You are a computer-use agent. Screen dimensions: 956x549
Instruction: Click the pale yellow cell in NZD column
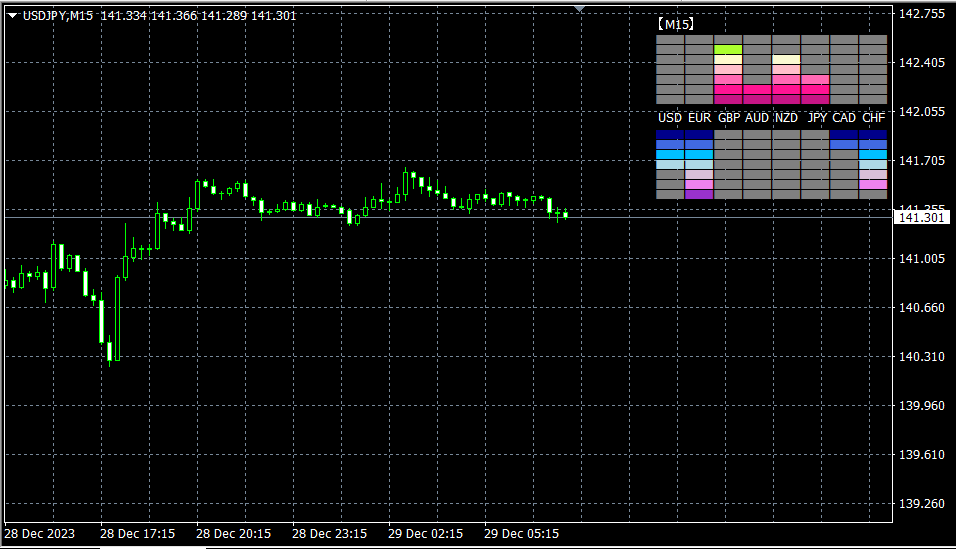click(786, 60)
